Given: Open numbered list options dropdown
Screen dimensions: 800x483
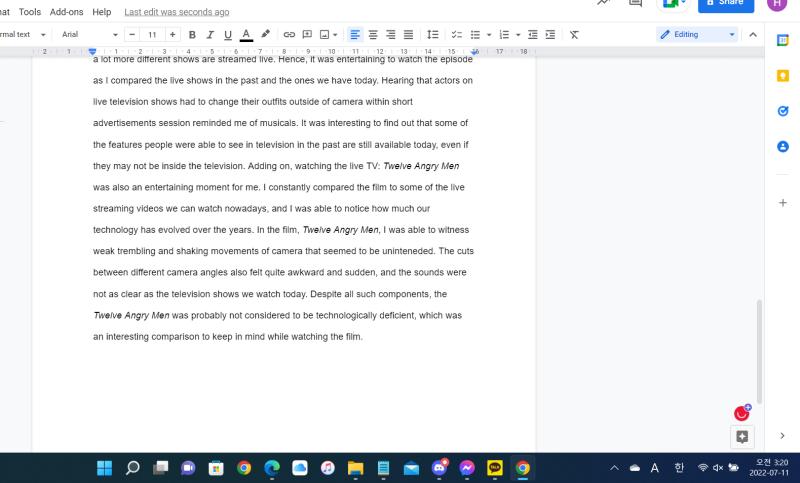Looking at the screenshot, I should [518, 35].
